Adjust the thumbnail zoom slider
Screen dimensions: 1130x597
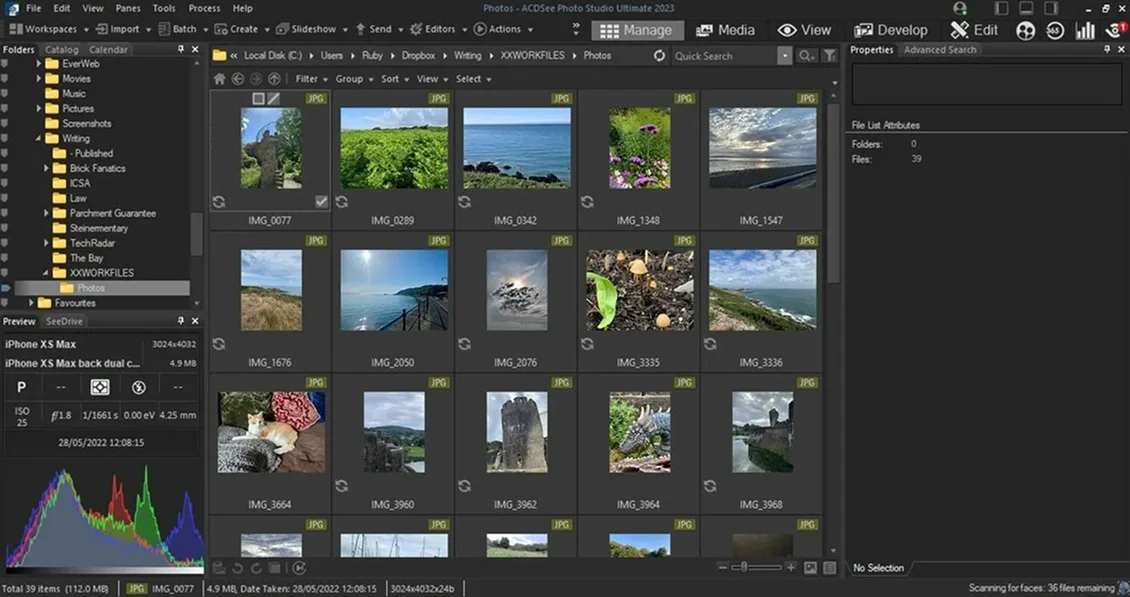point(743,568)
